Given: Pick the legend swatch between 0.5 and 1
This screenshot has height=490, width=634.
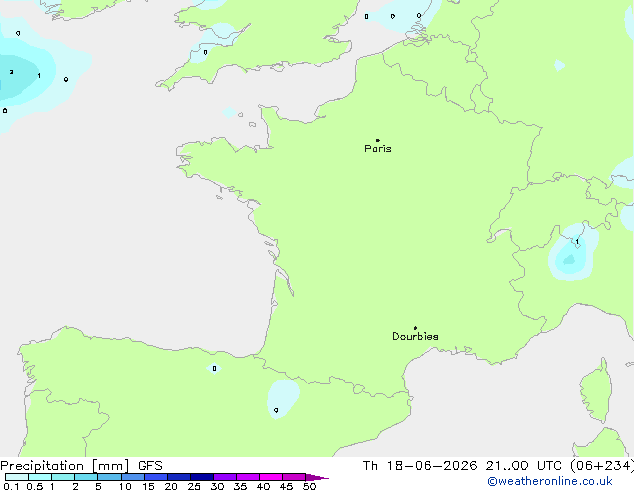Looking at the screenshot, I should click(40, 477).
